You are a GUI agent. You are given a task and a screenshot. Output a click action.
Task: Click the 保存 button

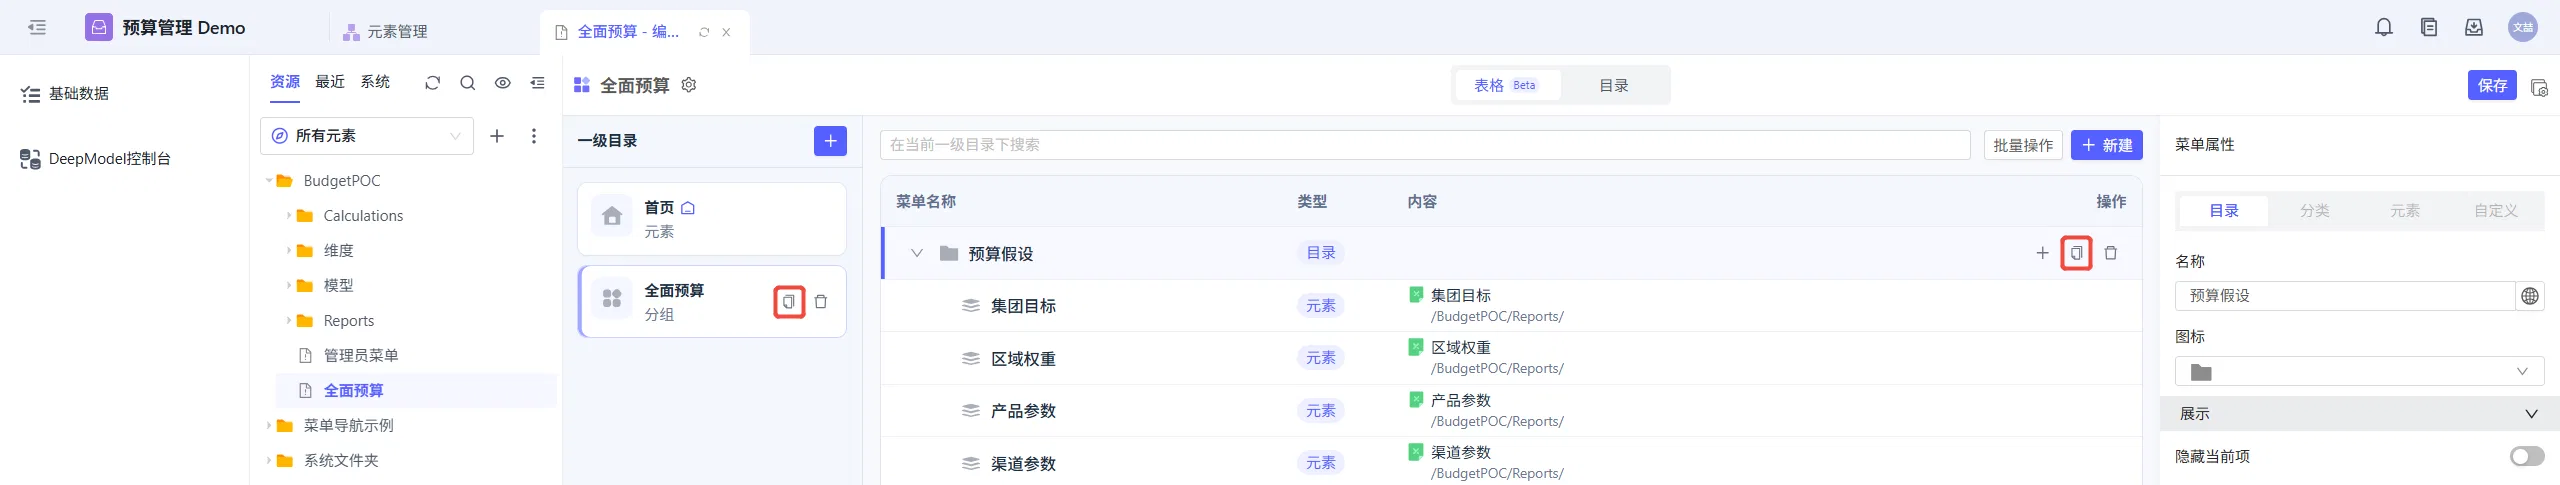(2492, 86)
